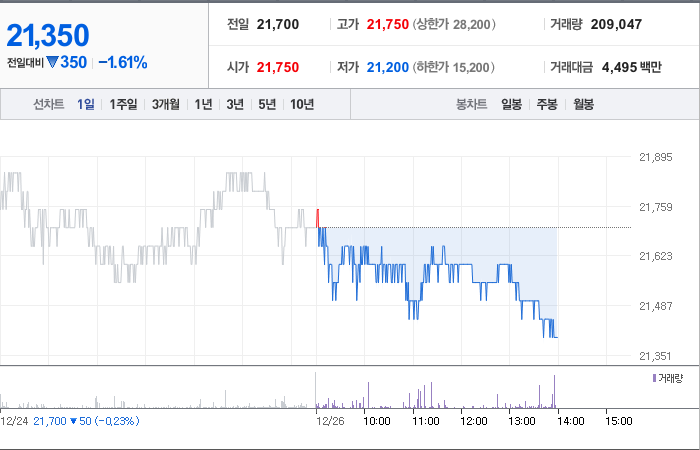Select the 3년 chart range
This screenshot has width=700, height=450.
[x=235, y=104]
